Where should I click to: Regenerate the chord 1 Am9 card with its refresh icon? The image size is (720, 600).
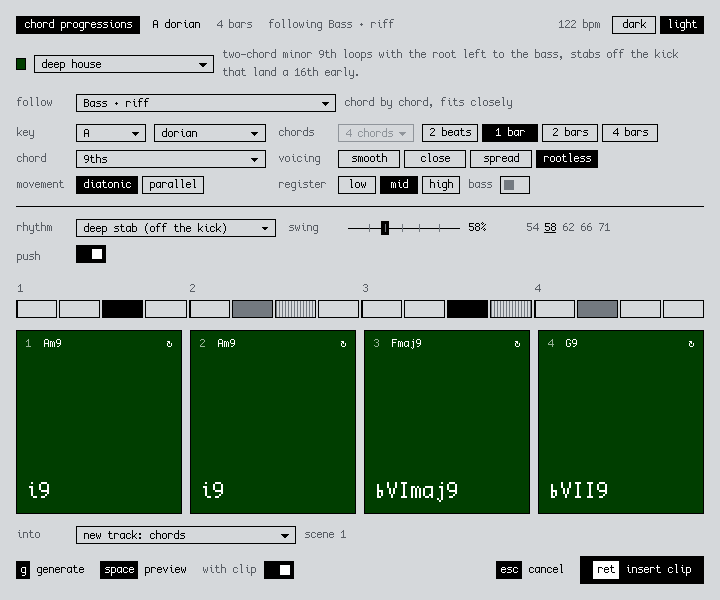[169, 344]
